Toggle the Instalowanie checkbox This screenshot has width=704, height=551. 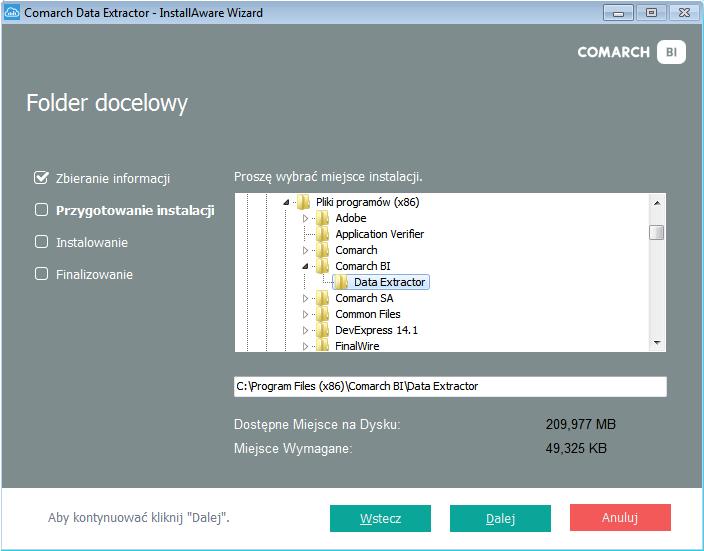tap(41, 242)
